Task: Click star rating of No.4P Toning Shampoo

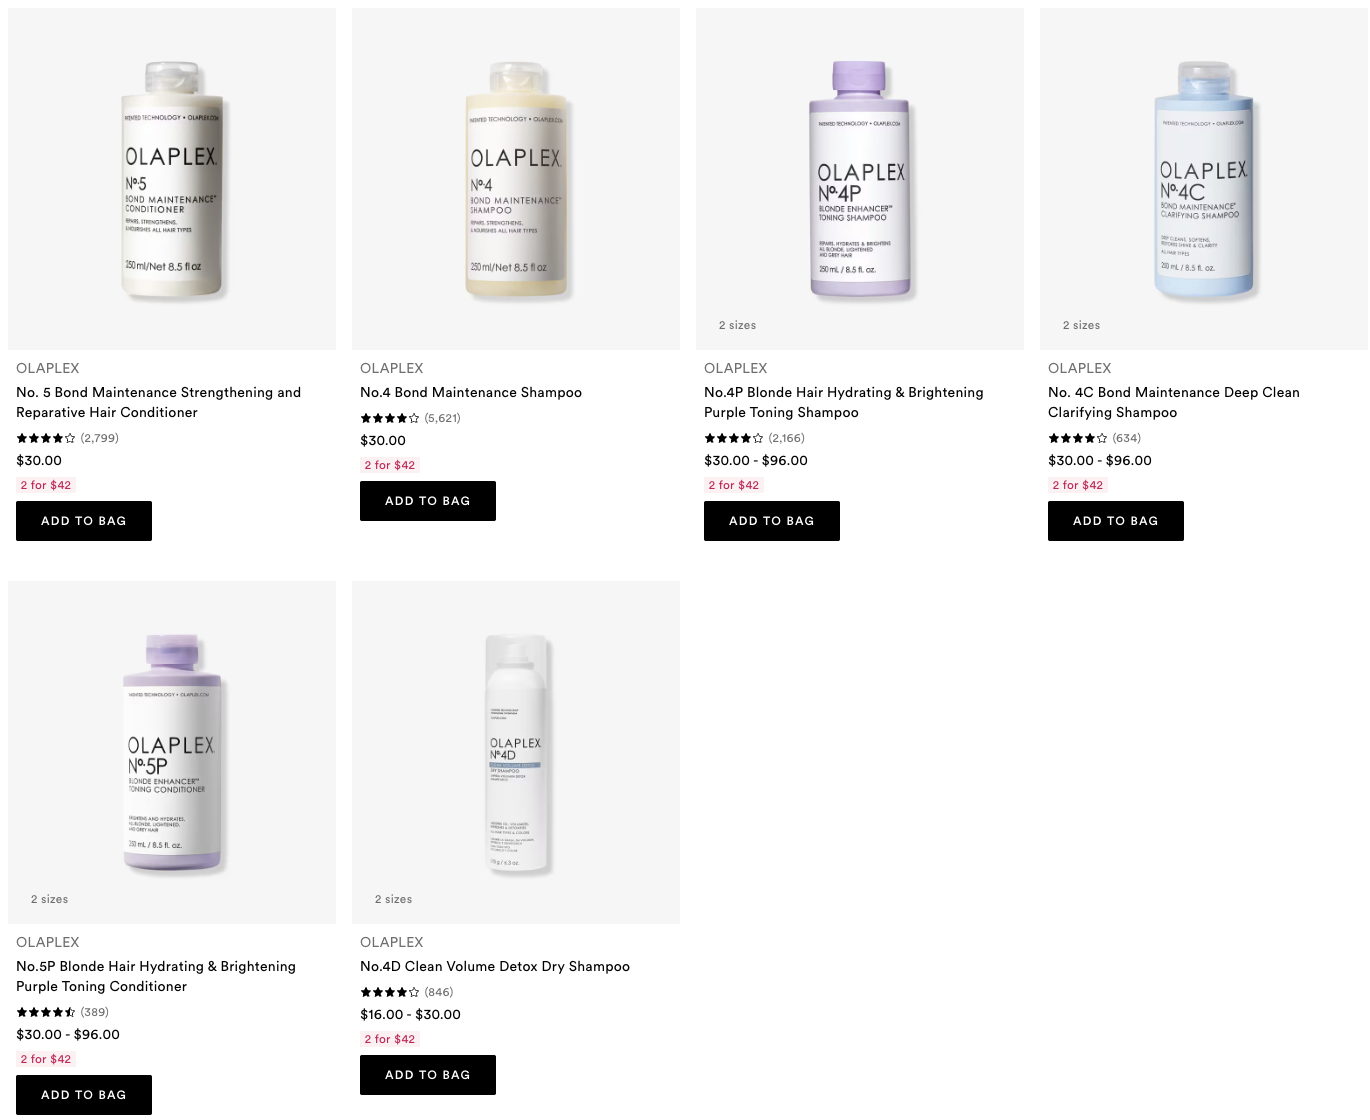Action: [733, 438]
